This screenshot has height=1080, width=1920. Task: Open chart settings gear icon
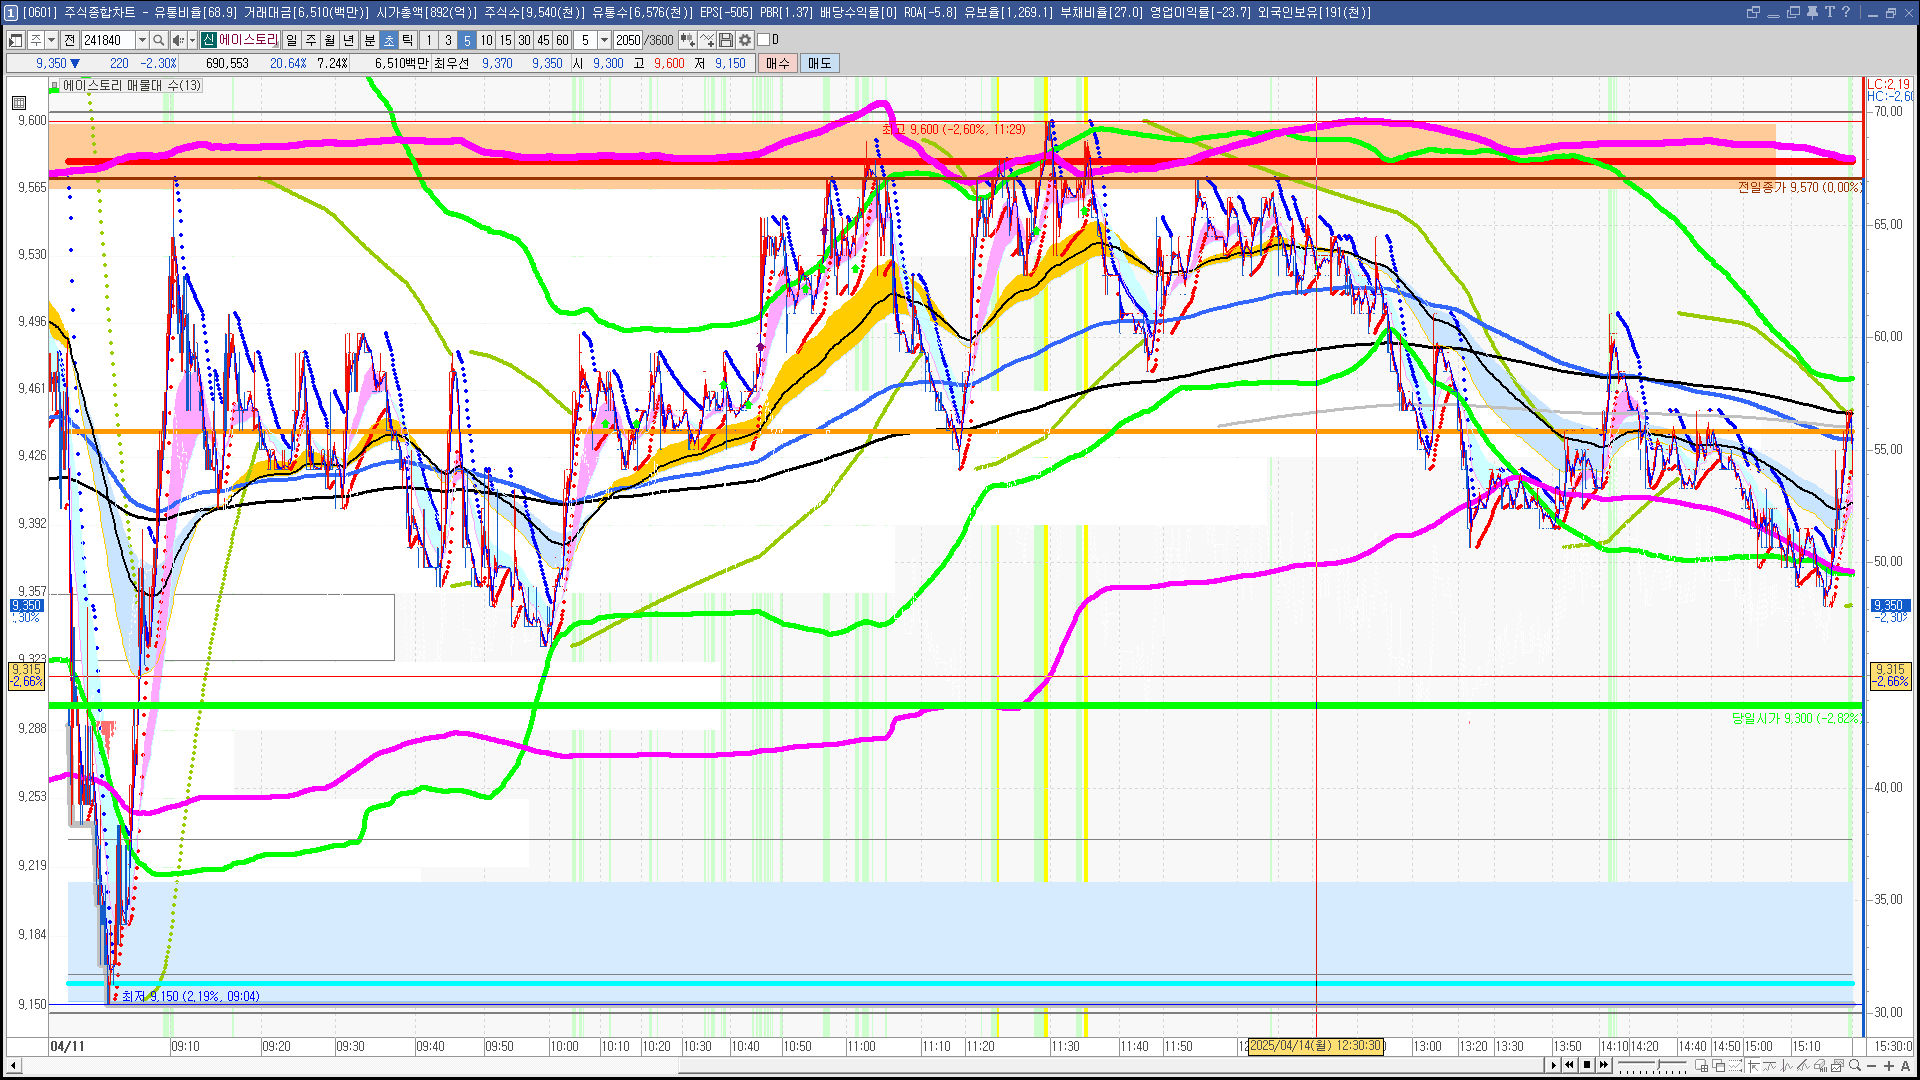coord(745,40)
